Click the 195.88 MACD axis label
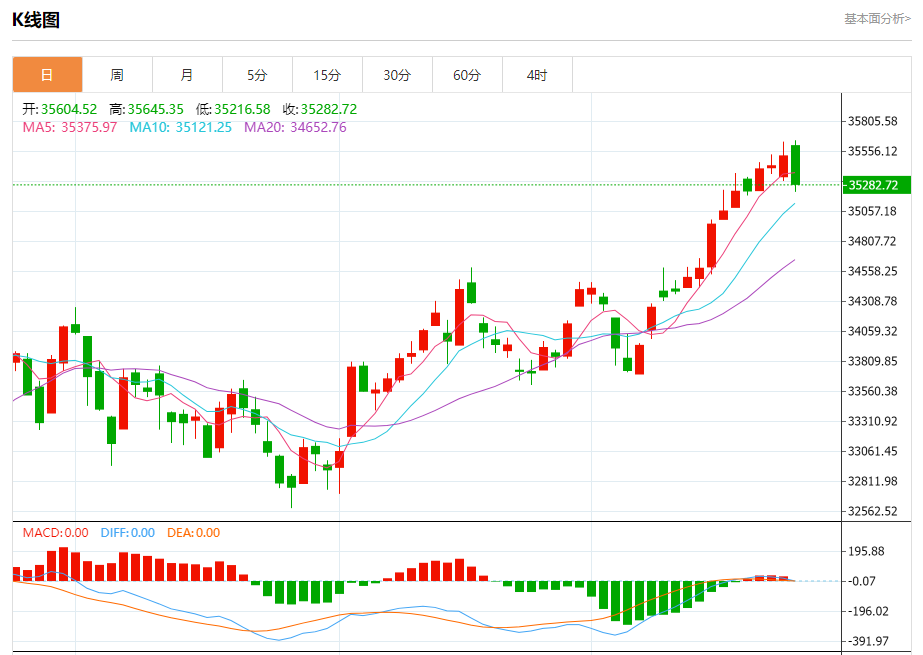The height and width of the screenshot is (655, 923). (866, 551)
